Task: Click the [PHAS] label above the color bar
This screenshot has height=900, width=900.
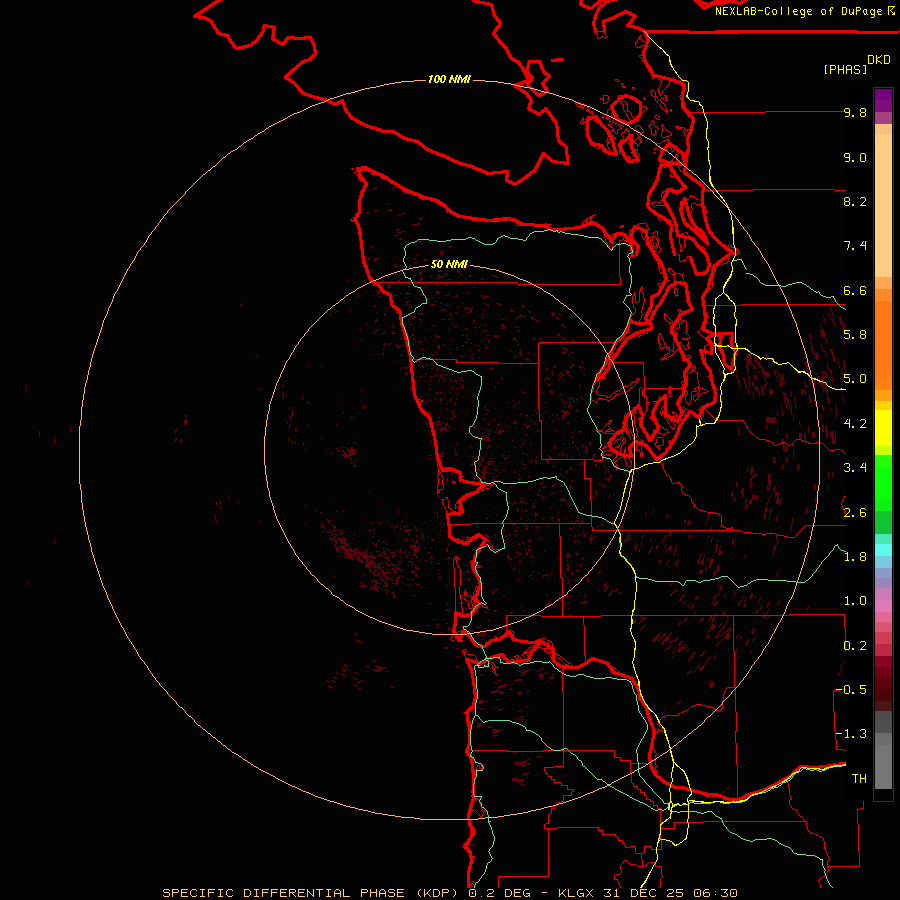Action: [x=845, y=69]
